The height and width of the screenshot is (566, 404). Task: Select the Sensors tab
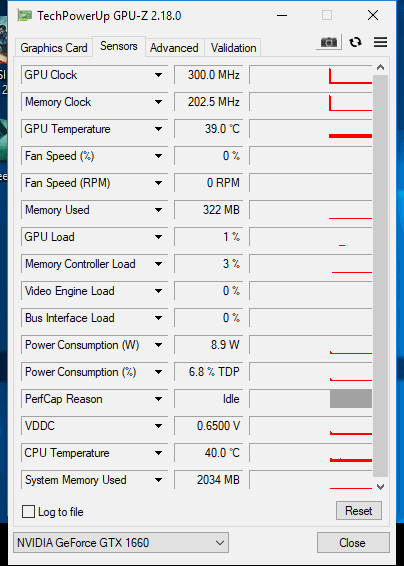119,46
